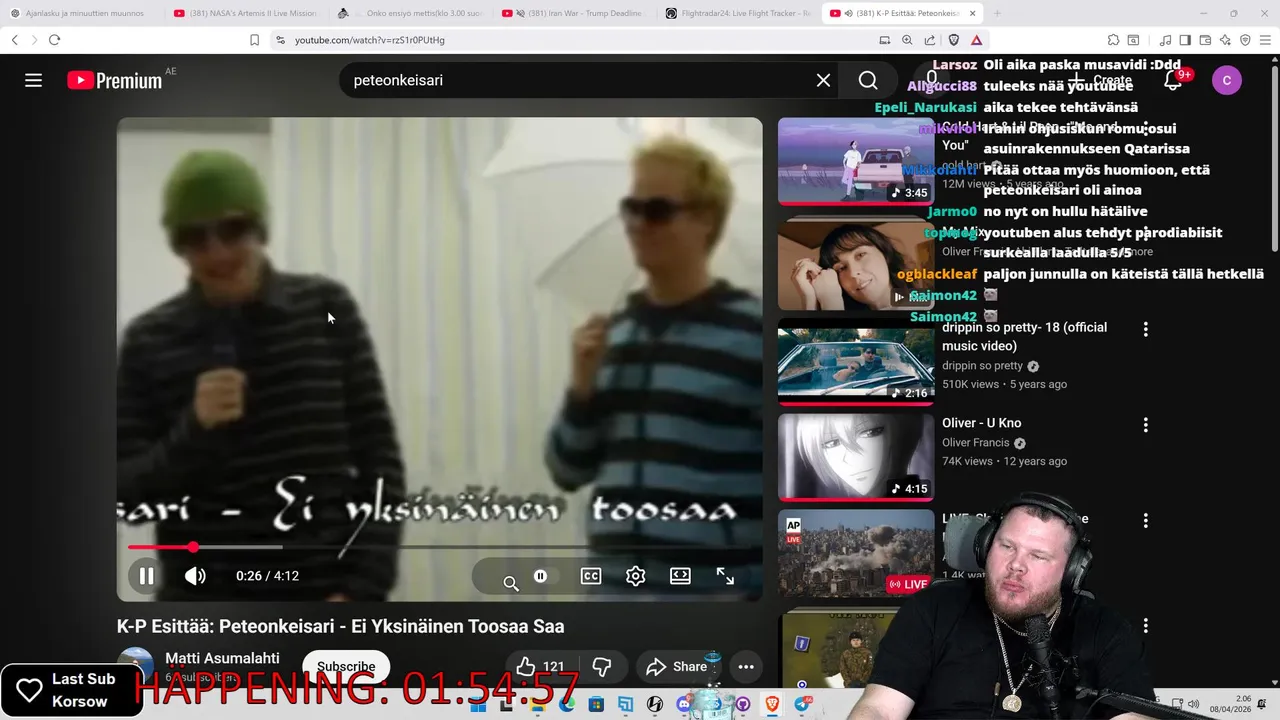Go to YouTube Premium home via logo

click(115, 81)
